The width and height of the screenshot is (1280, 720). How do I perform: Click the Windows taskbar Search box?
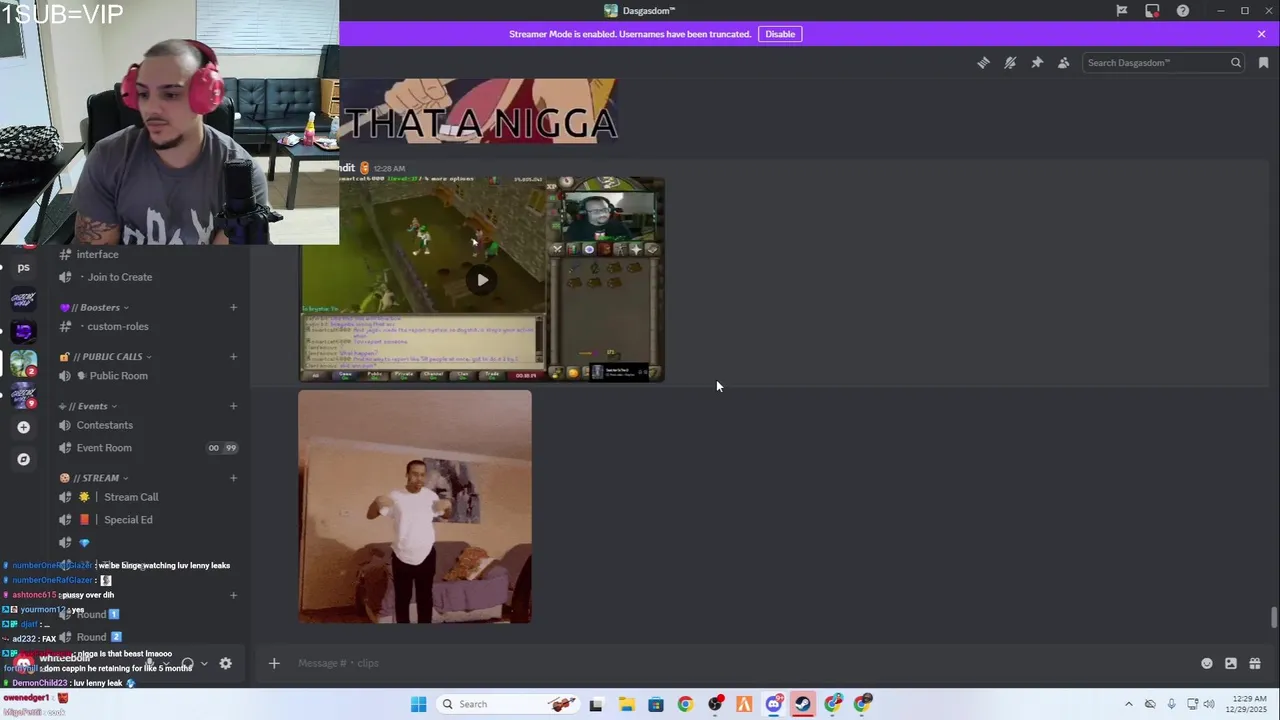pos(506,704)
